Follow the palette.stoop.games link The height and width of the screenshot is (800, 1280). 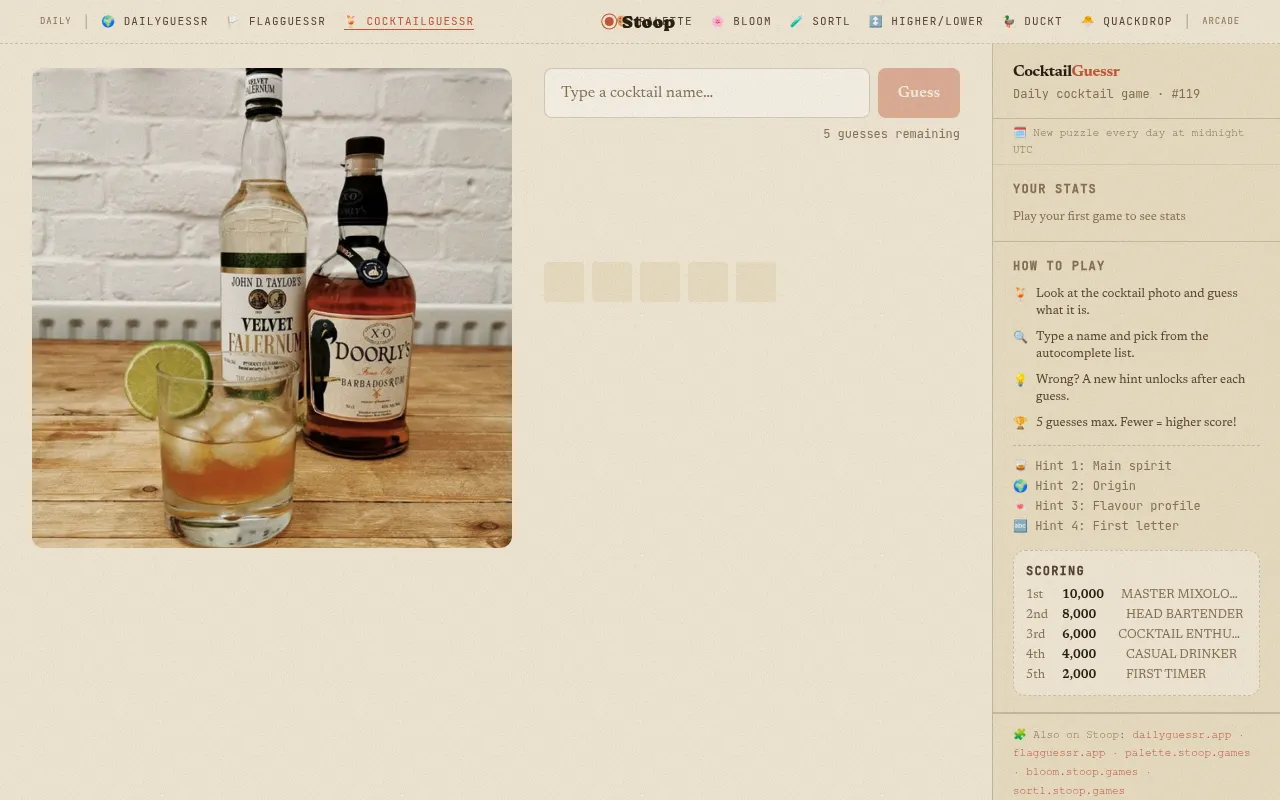(1187, 753)
